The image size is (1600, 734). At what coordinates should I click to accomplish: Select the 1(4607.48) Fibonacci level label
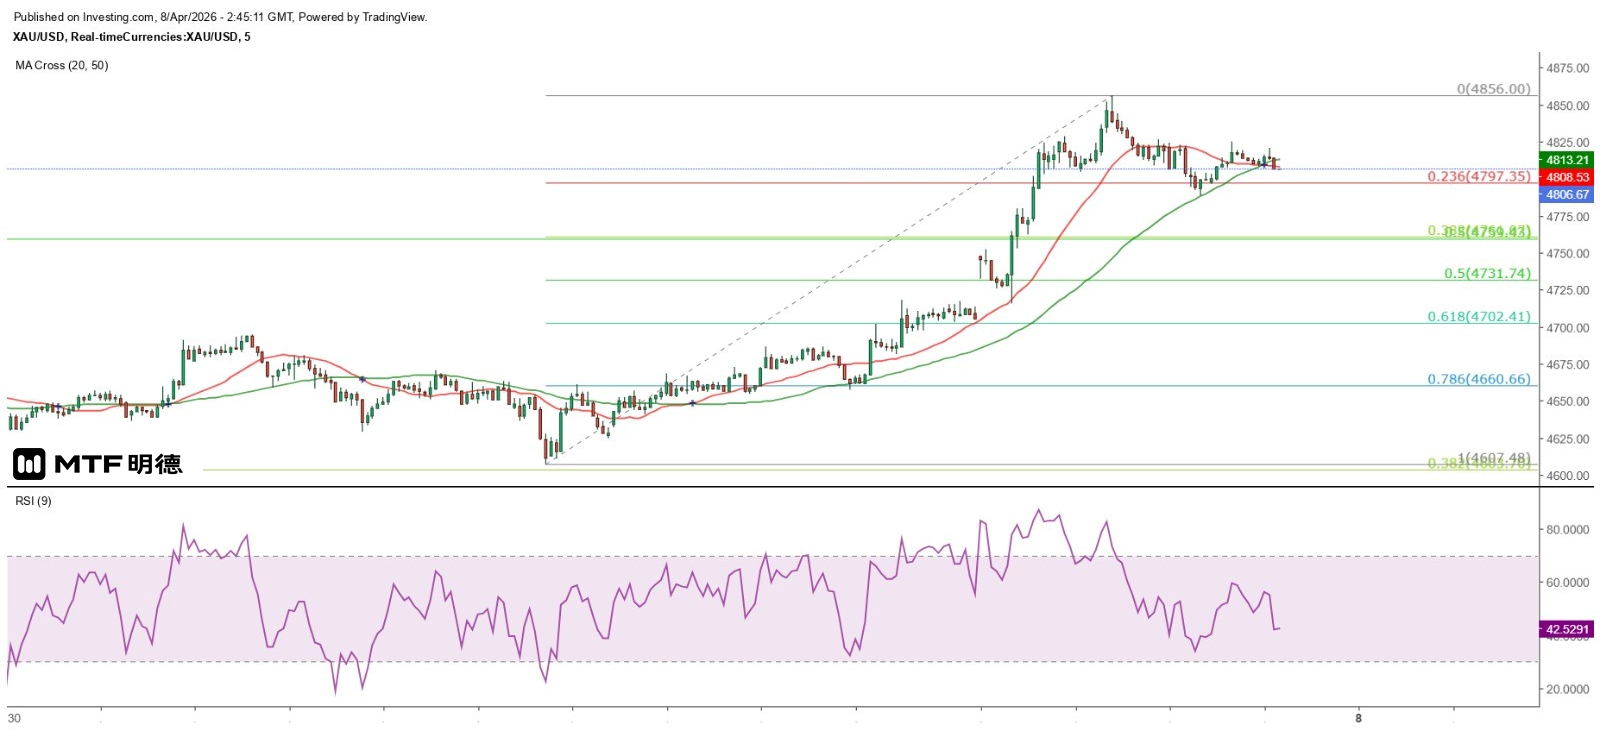[1494, 457]
